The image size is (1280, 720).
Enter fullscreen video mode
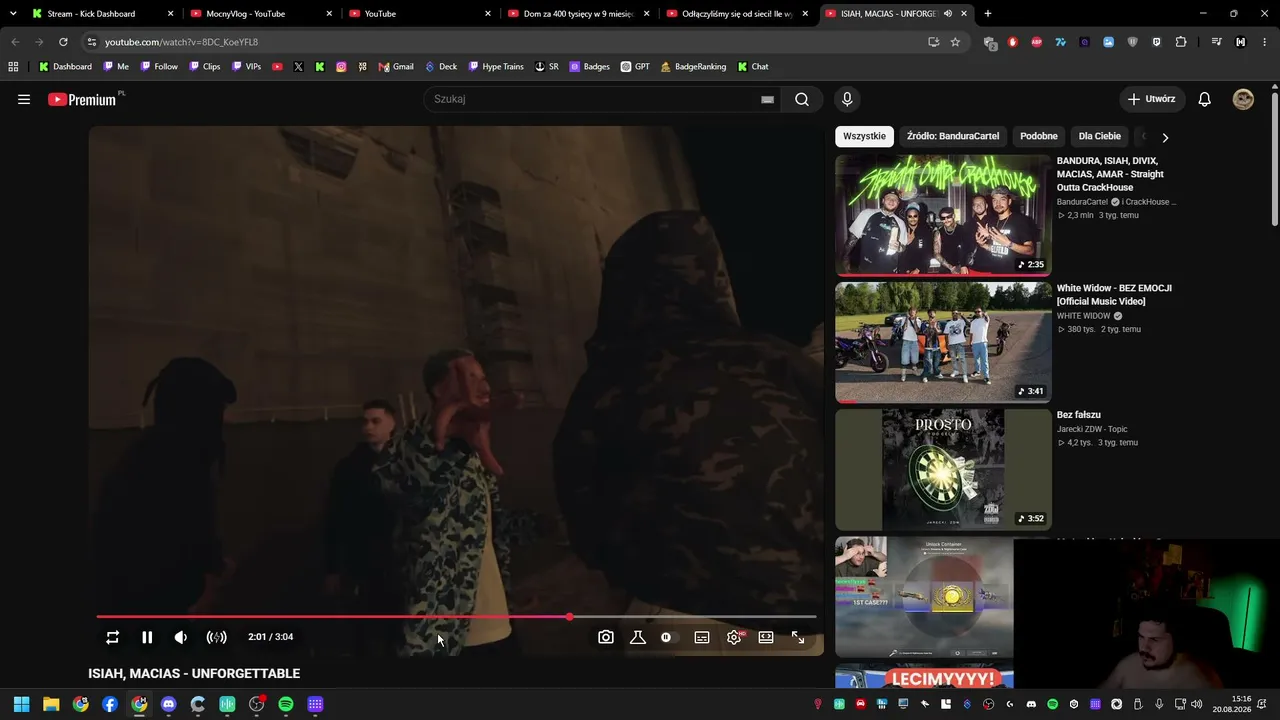point(798,637)
